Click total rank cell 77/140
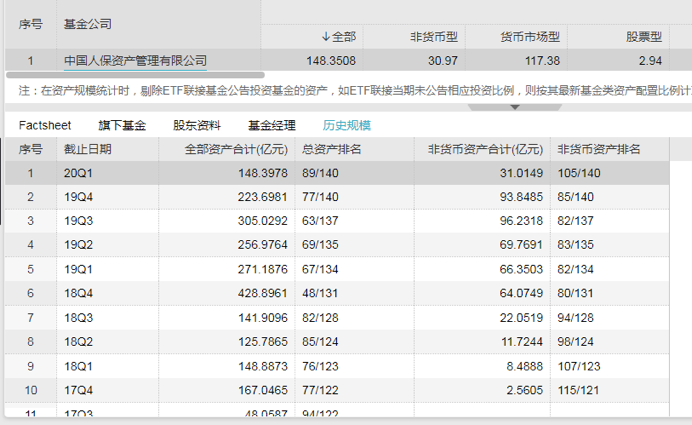692x425 pixels. click(x=320, y=197)
